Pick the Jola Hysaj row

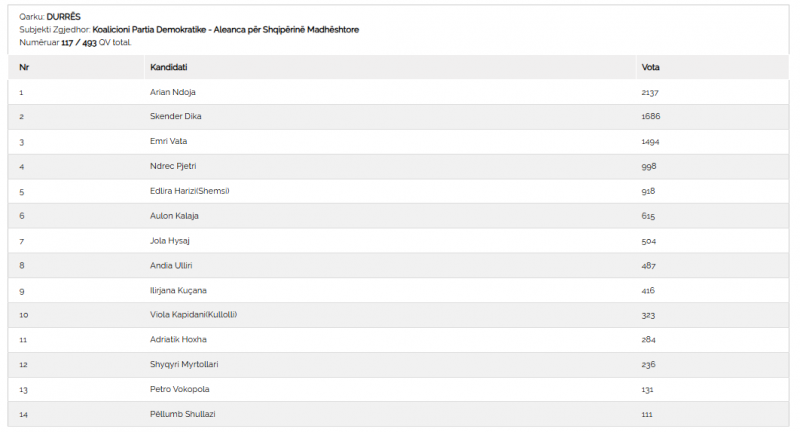coord(398,241)
